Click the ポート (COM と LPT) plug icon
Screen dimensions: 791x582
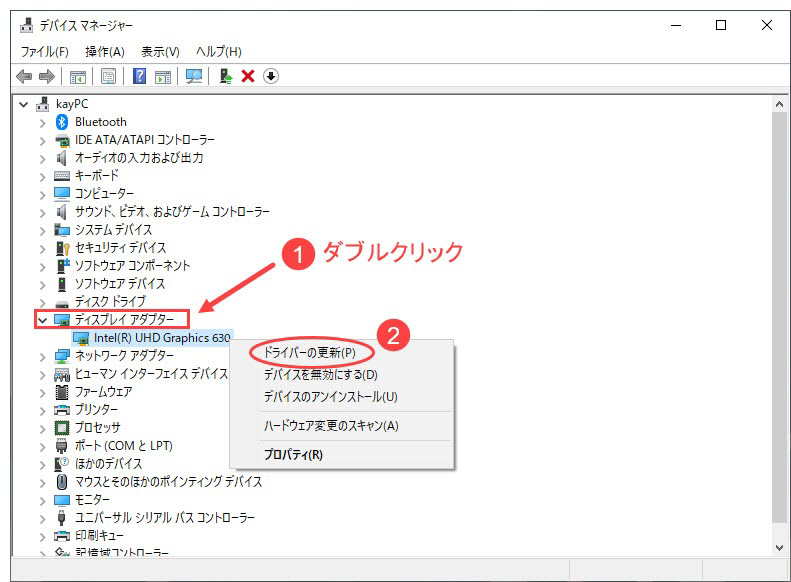pos(62,446)
